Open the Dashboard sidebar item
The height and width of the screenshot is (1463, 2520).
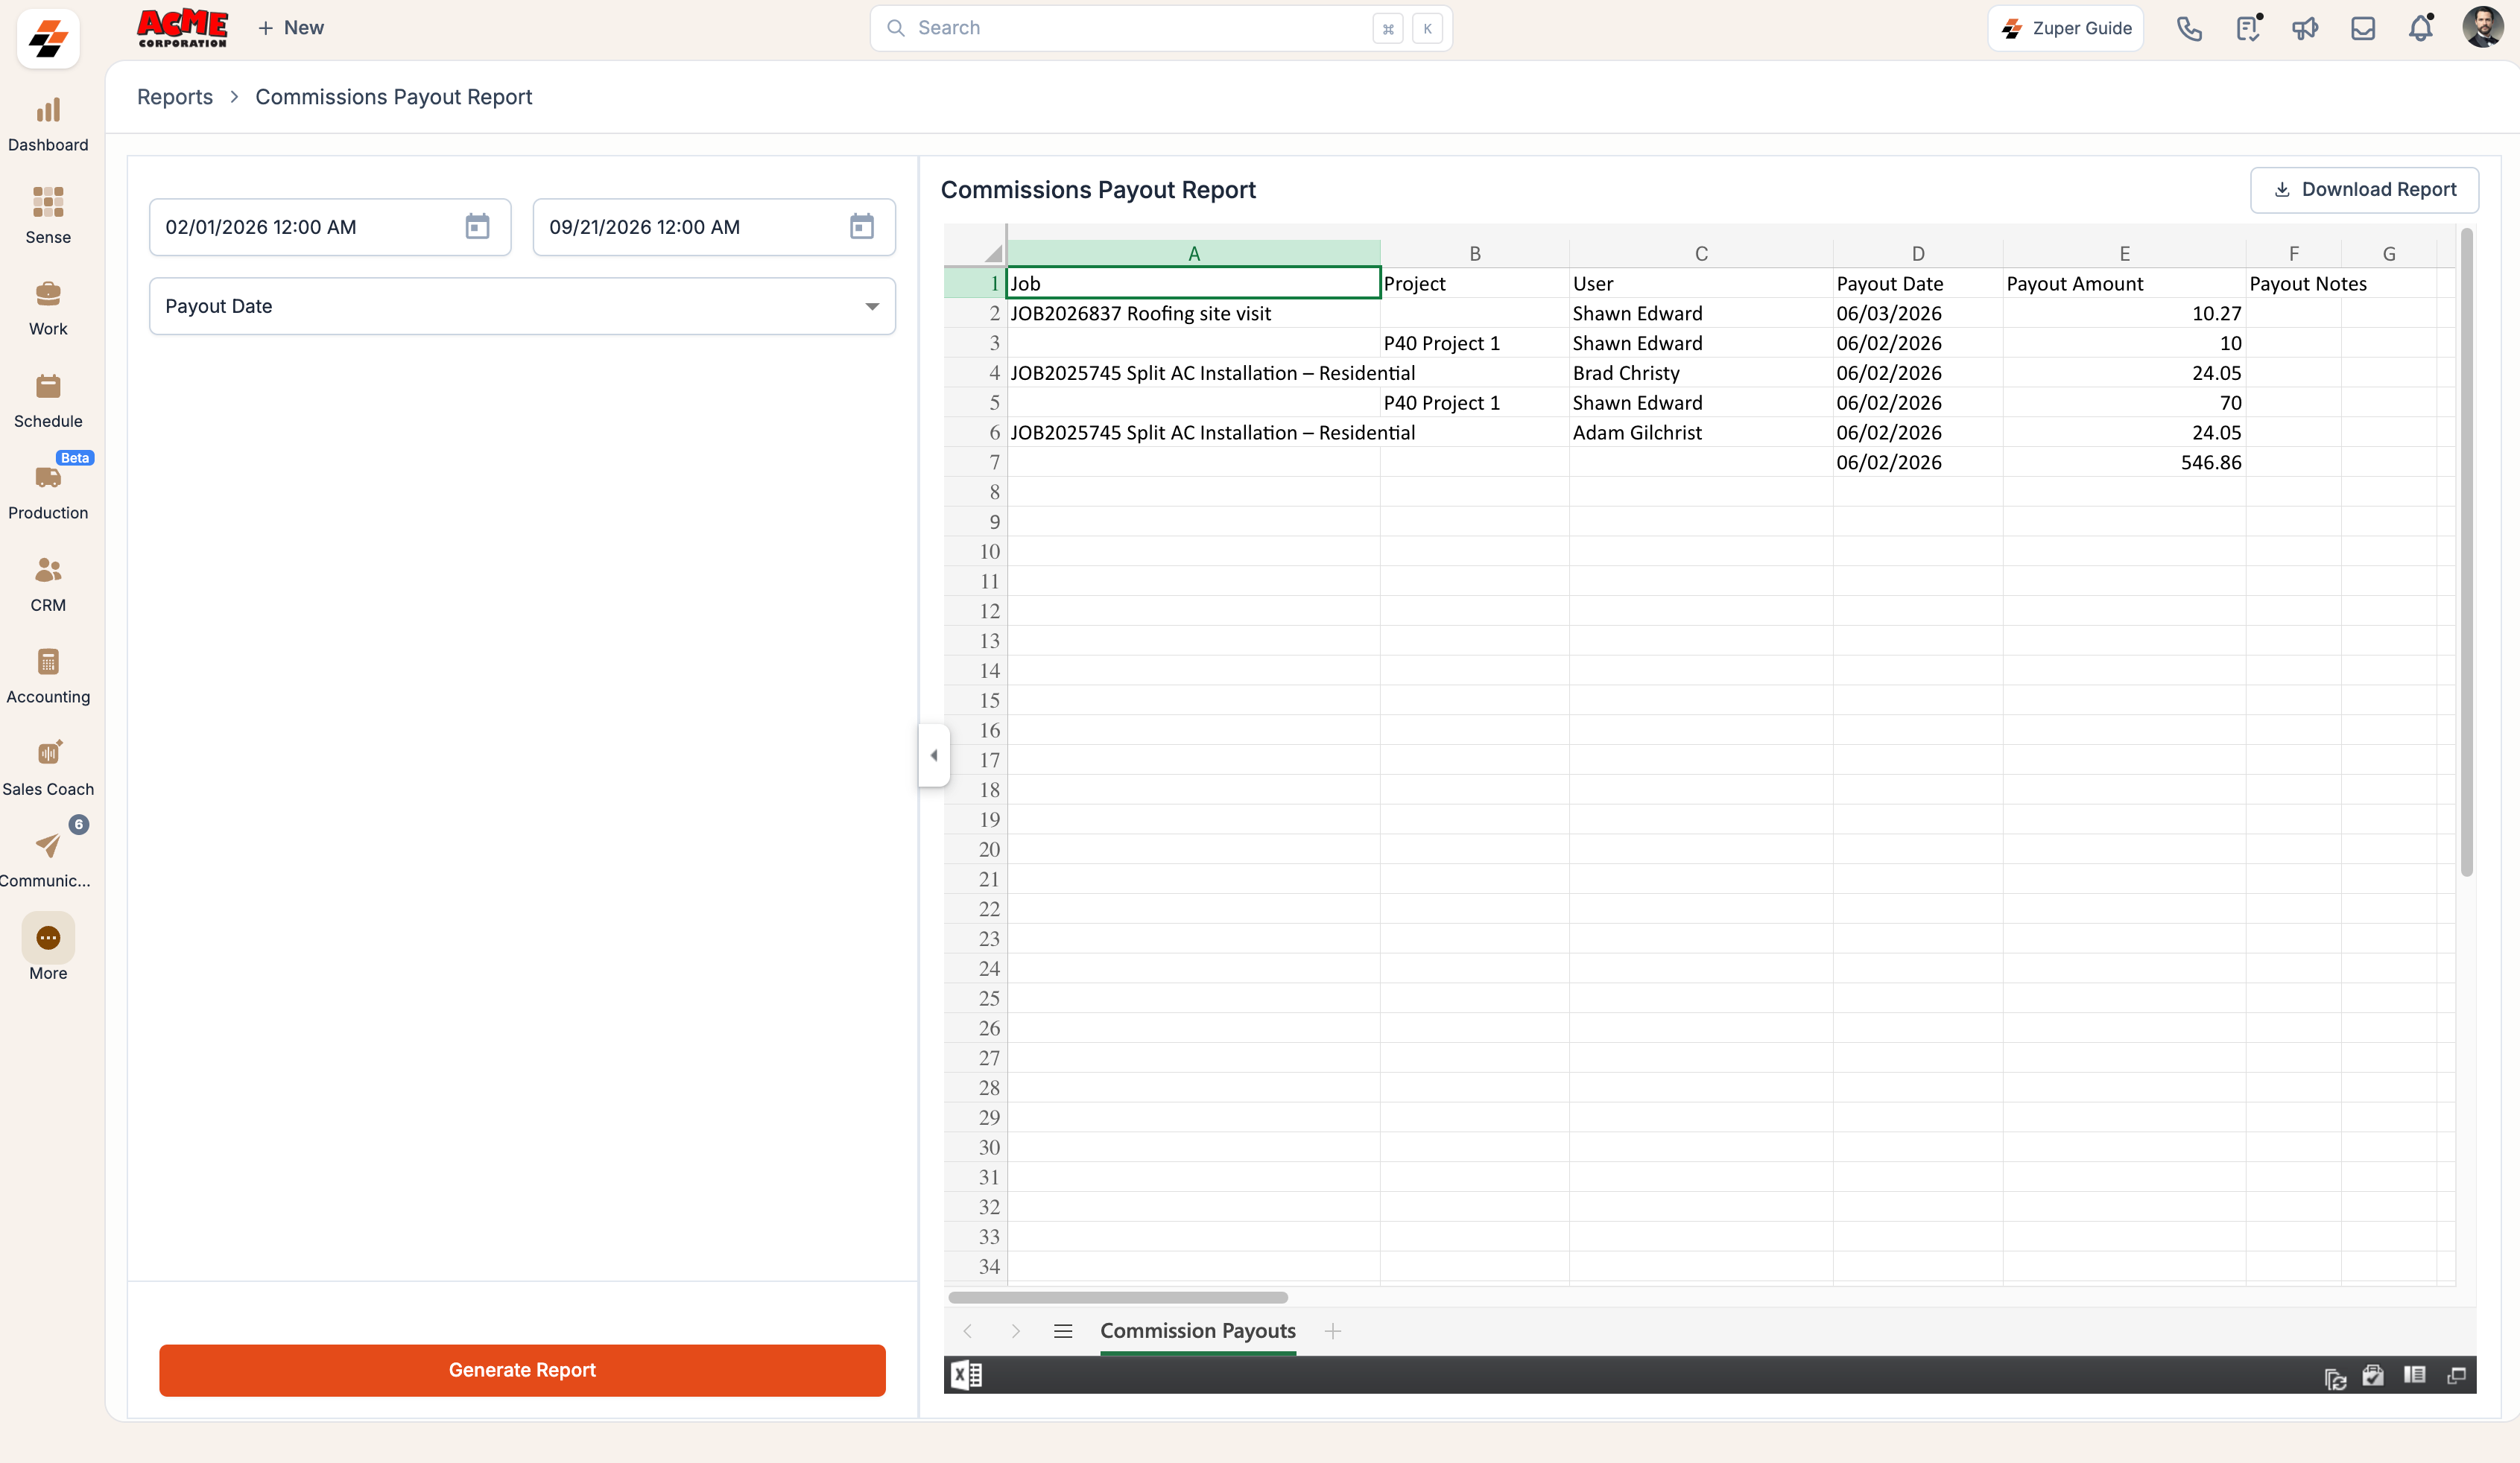pos(48,125)
